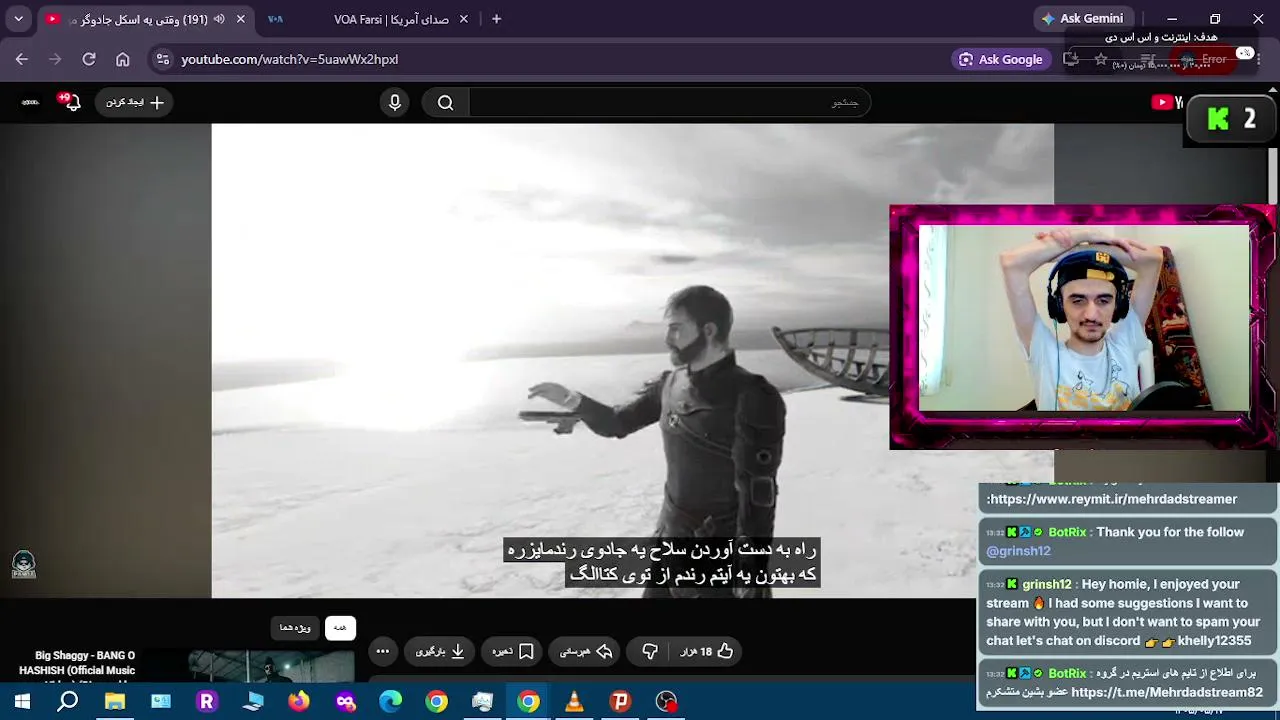Open the tab search dropdown arrow
Image resolution: width=1280 pixels, height=720 pixels.
coord(18,19)
